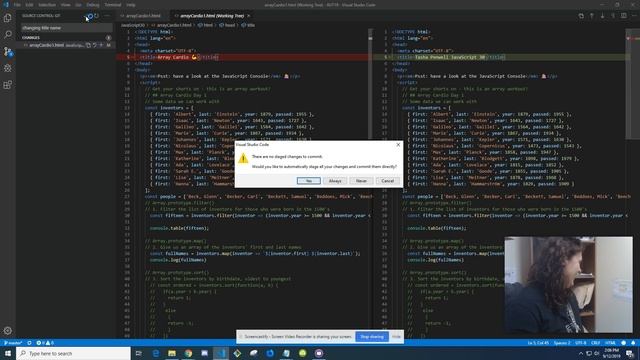Click the open file icon in editor toolbar
Screen dimensions: 640x360
581,16
